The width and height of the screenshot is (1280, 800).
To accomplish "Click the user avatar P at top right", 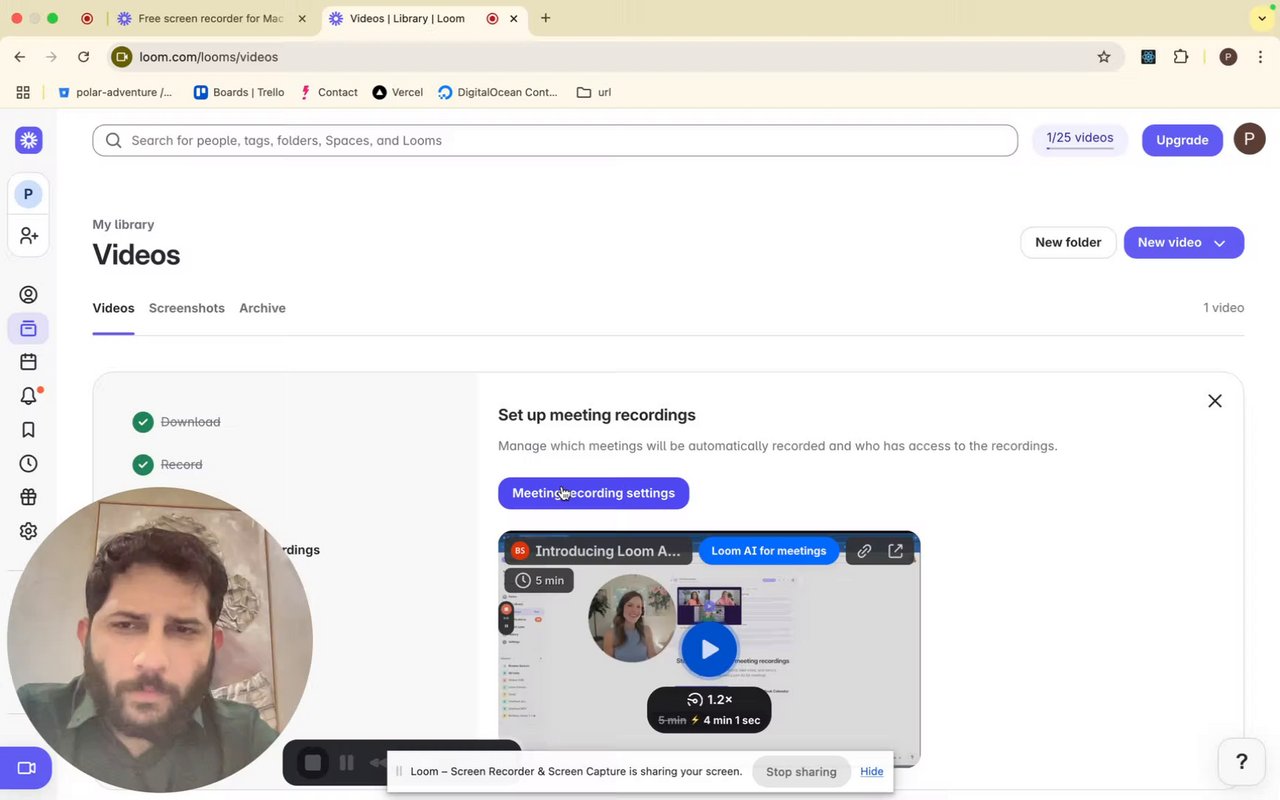I will pos(1249,139).
